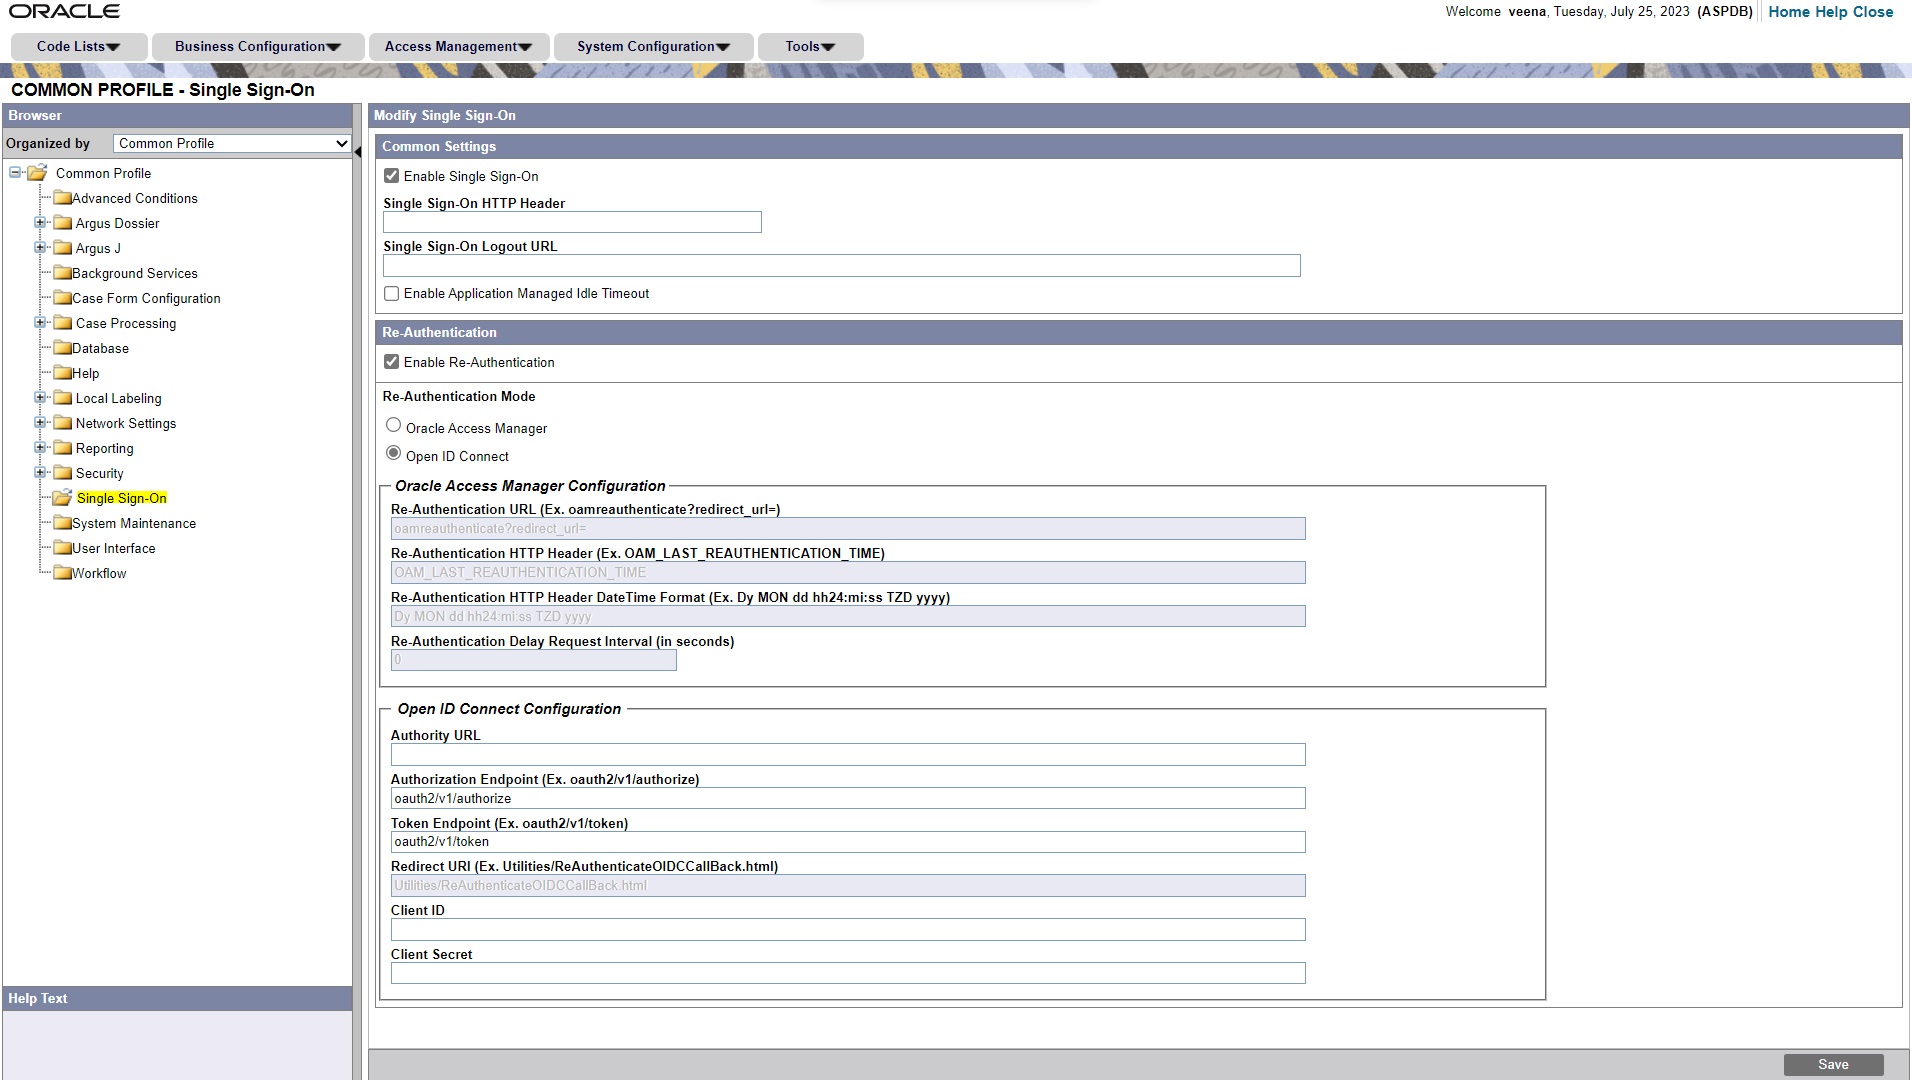1912x1080 pixels.
Task: Uncheck Enable Single Sign-On
Action: [391, 175]
